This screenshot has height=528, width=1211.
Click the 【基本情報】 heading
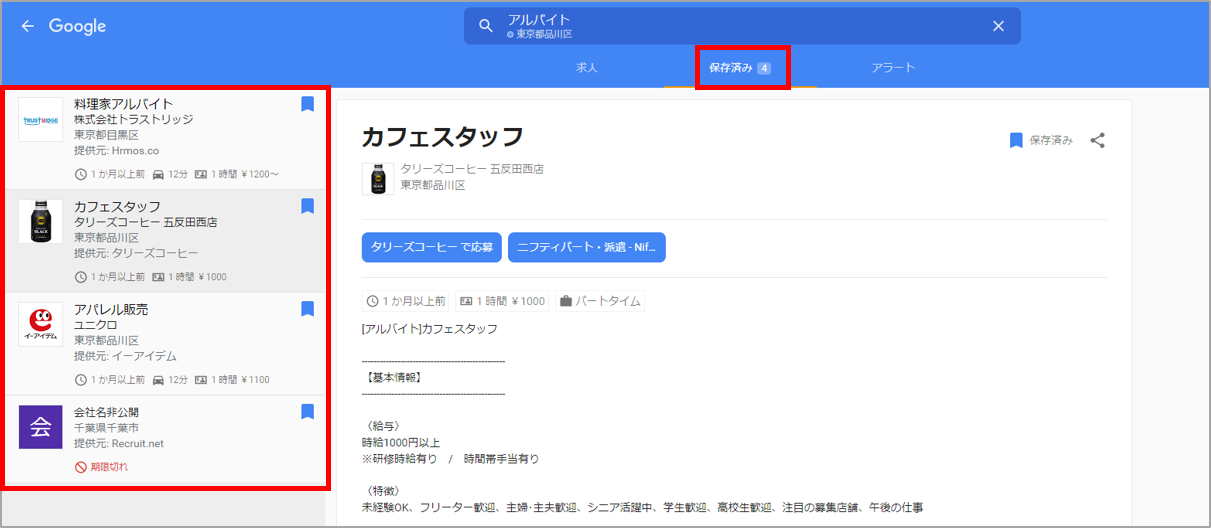393,377
